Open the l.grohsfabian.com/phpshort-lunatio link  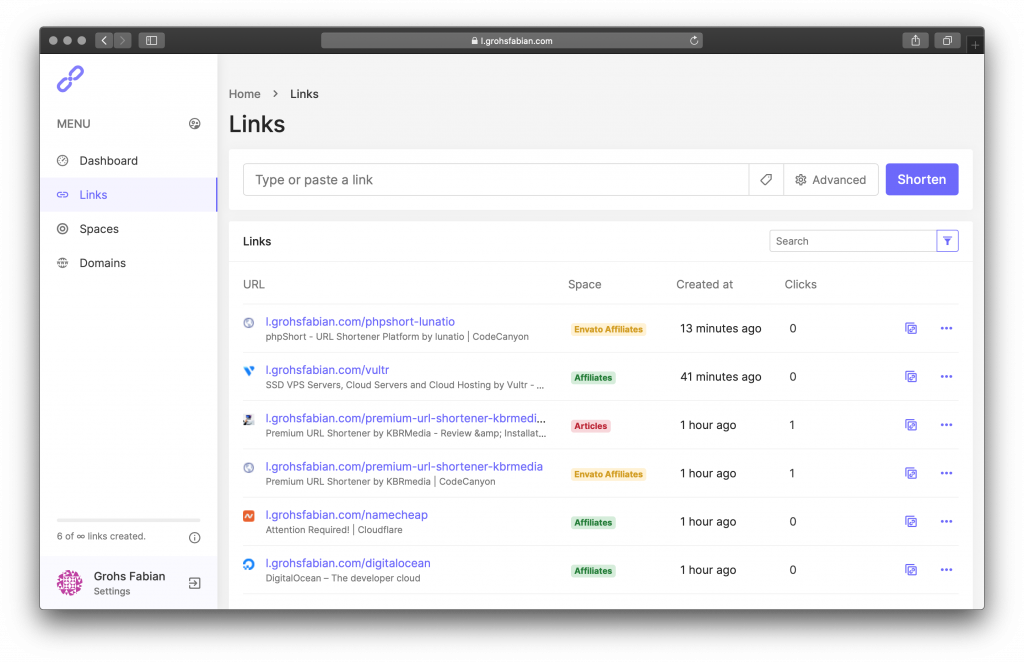(x=360, y=321)
